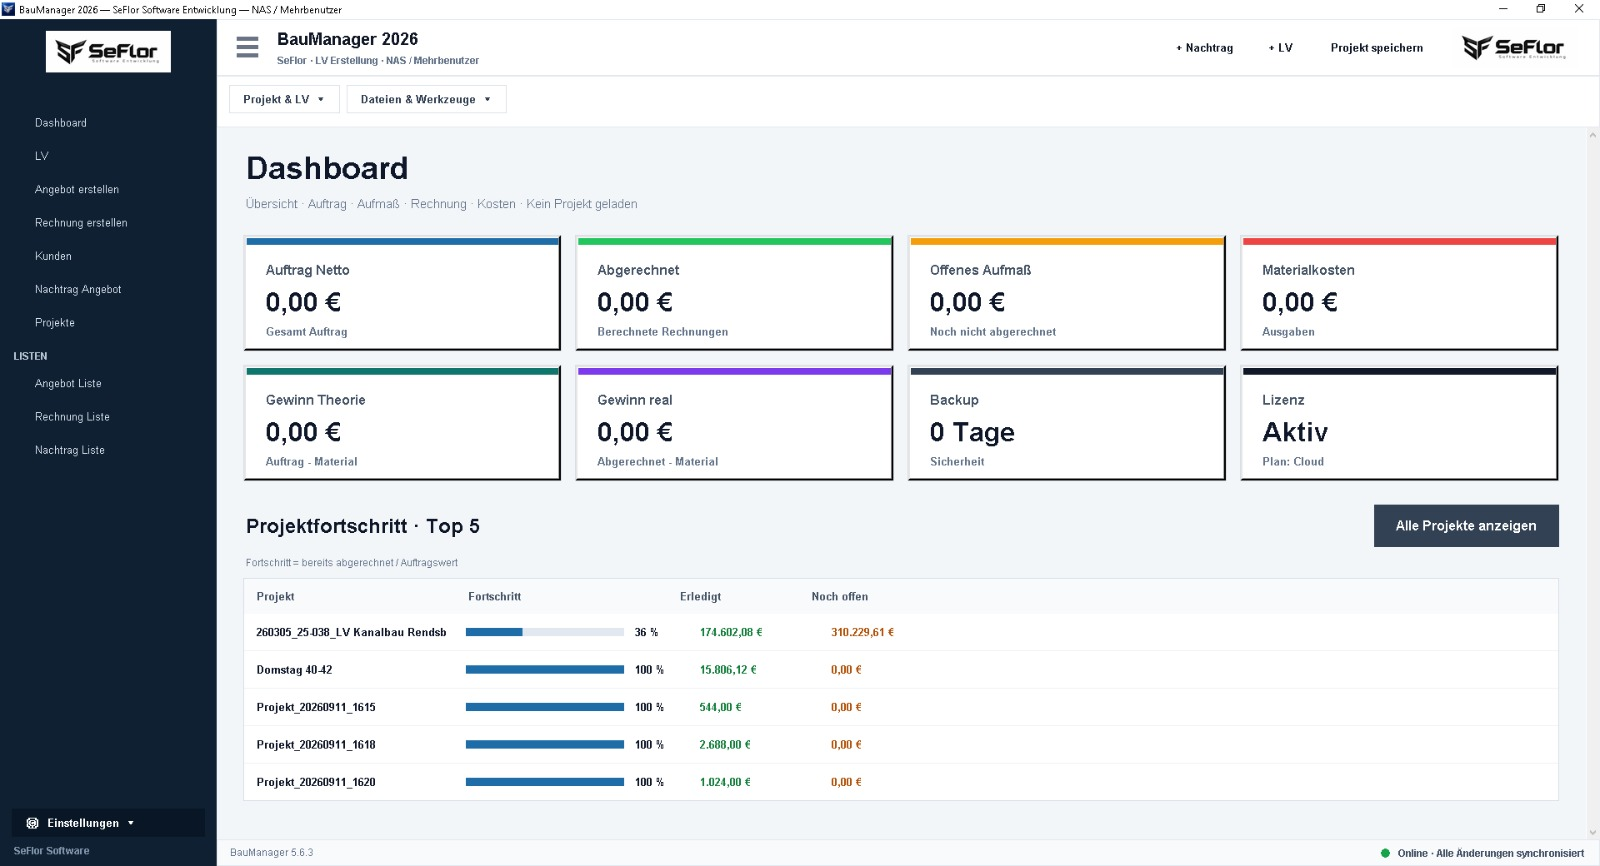Select the Offenes Aufmaß card
The width and height of the screenshot is (1600, 866).
(x=1067, y=293)
